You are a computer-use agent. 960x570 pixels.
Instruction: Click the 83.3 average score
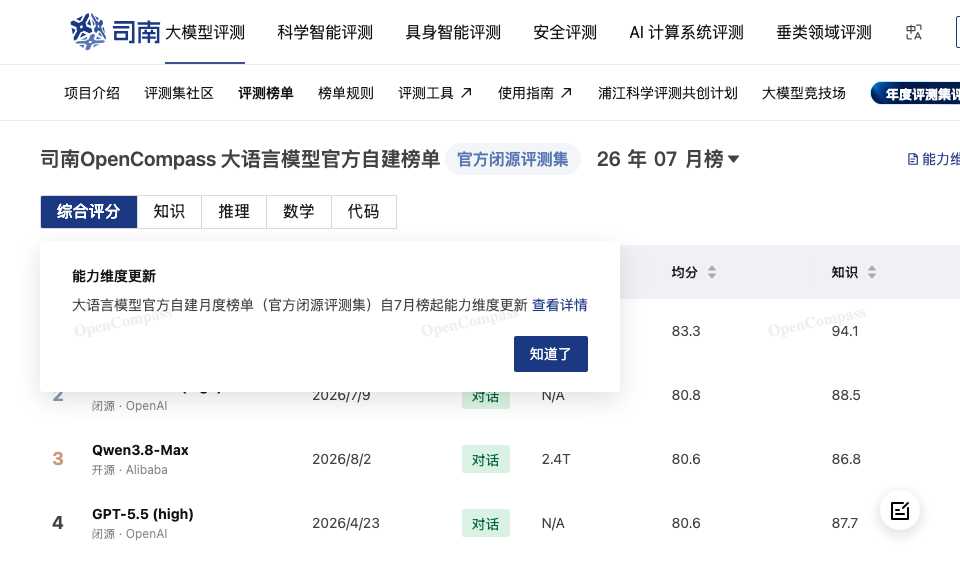point(686,331)
